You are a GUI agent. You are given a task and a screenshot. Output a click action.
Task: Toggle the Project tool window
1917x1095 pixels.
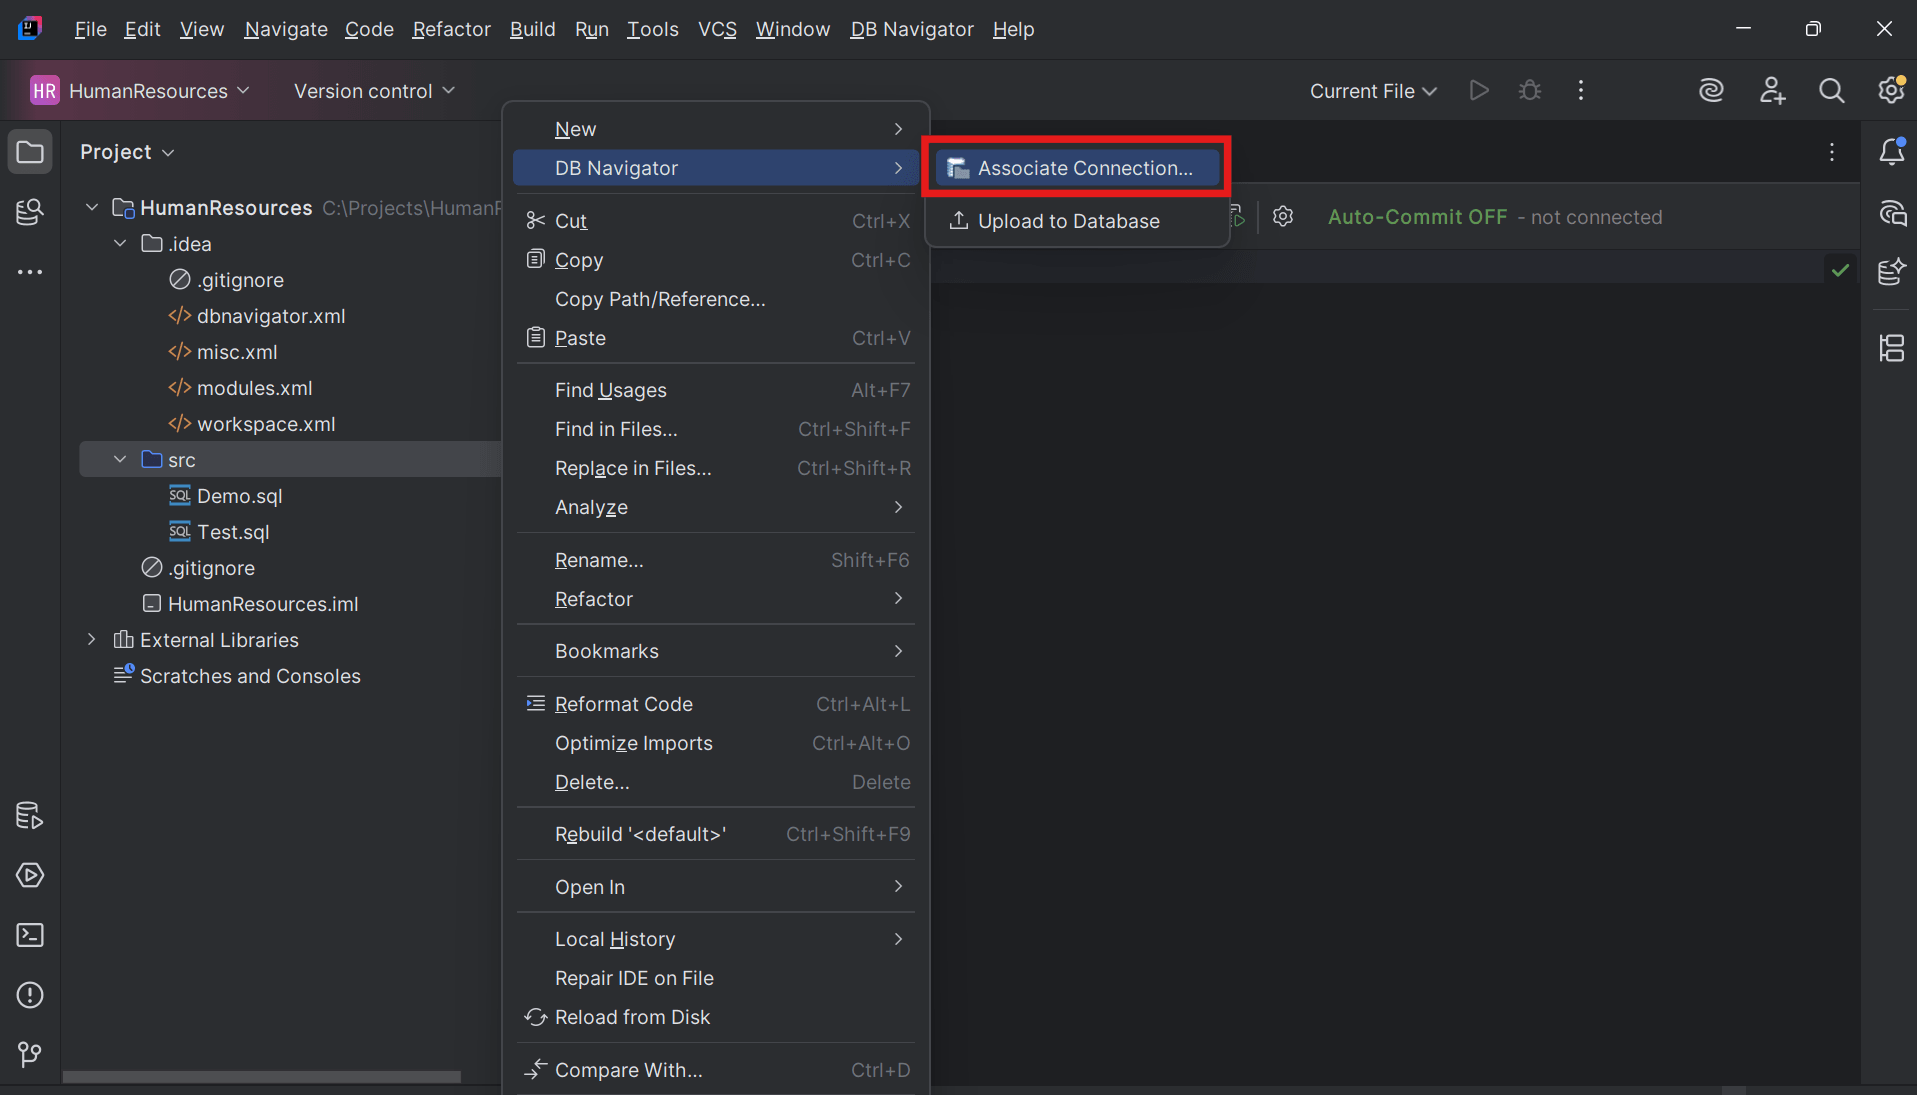30,151
